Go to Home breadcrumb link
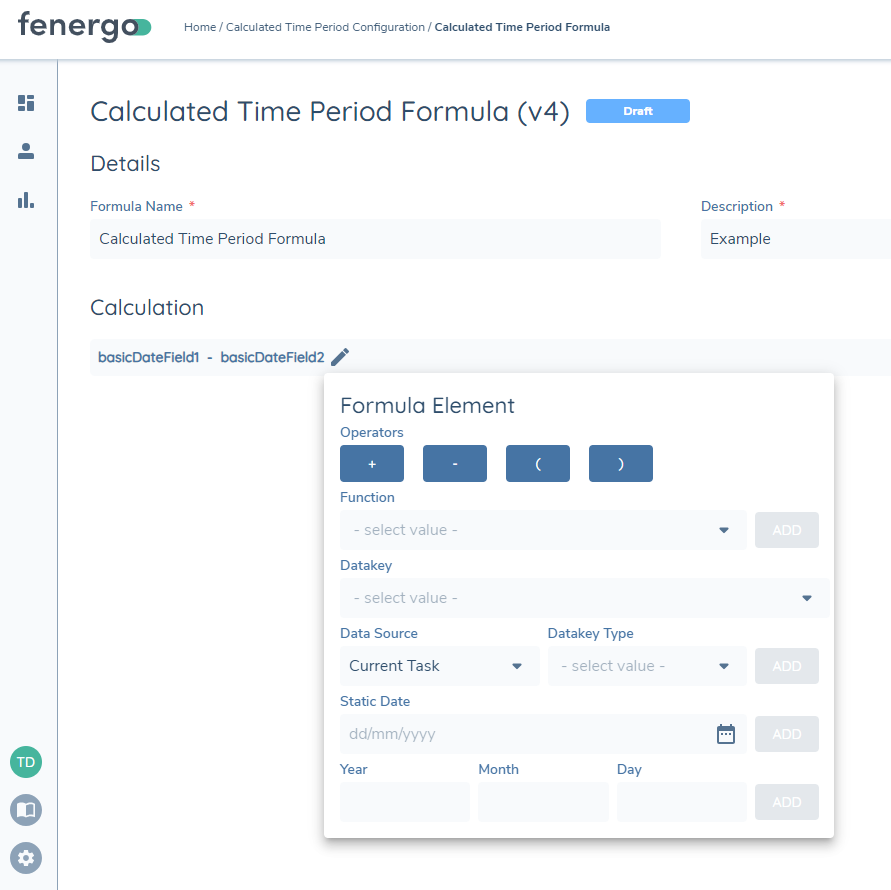 tap(200, 27)
